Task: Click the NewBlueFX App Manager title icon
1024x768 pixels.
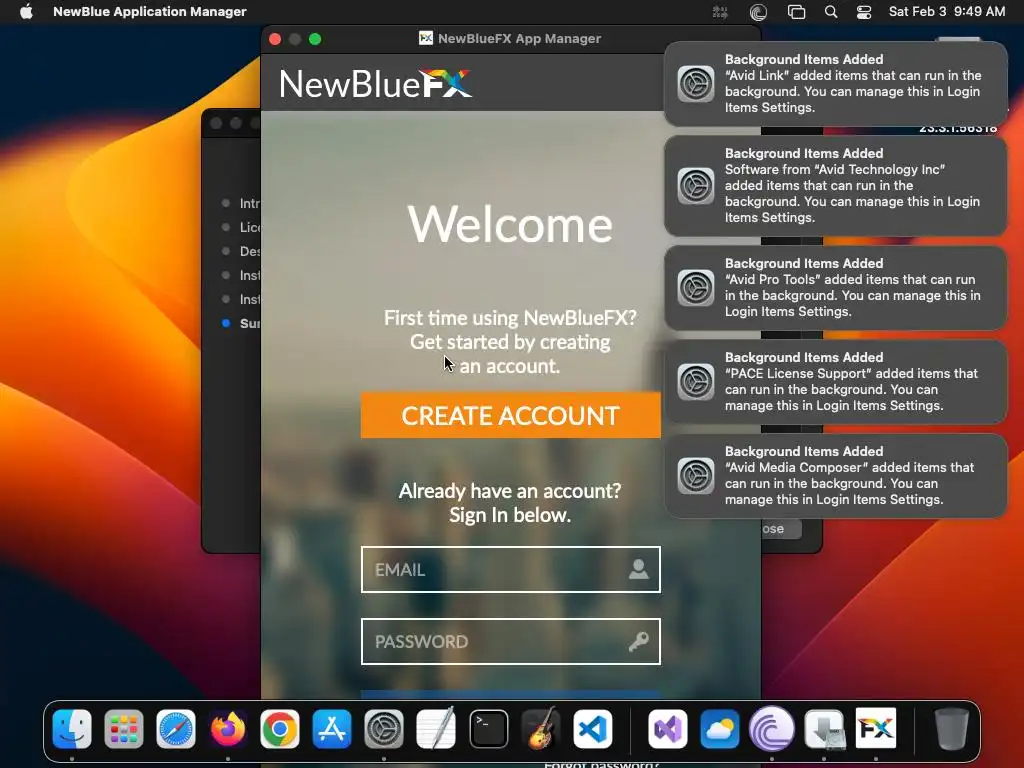Action: coord(426,39)
